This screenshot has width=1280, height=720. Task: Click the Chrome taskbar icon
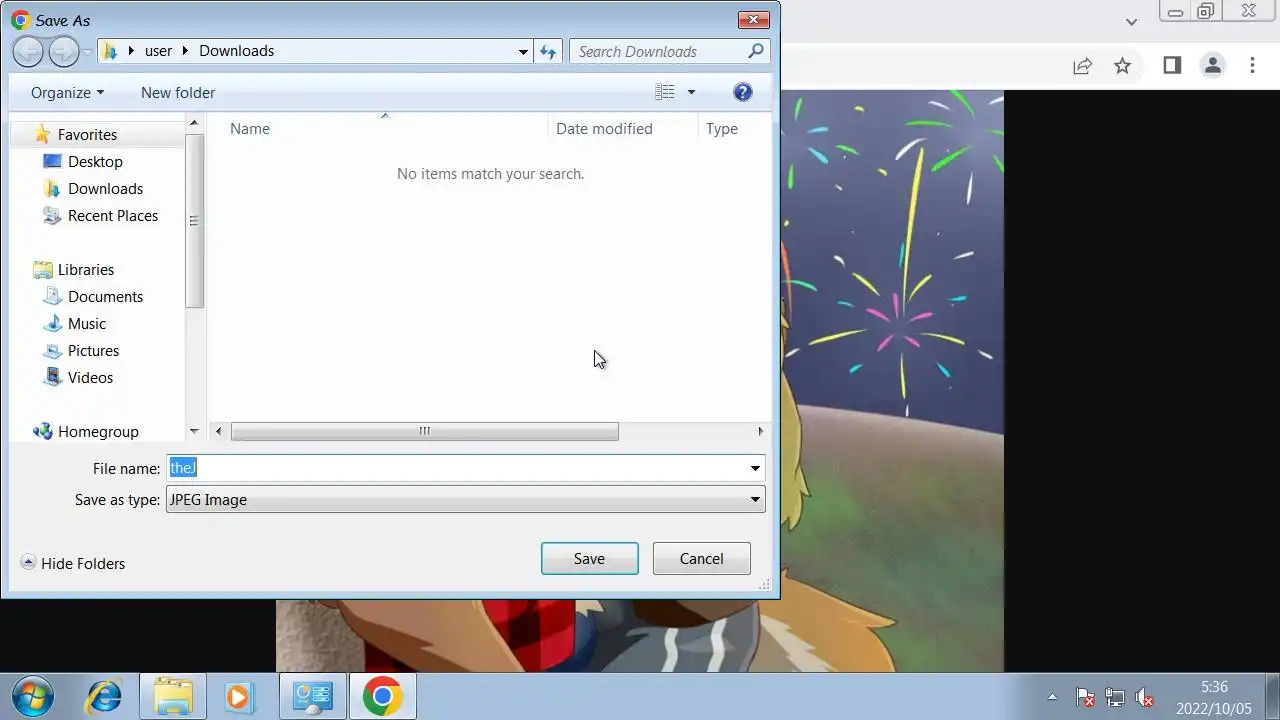[x=382, y=696]
